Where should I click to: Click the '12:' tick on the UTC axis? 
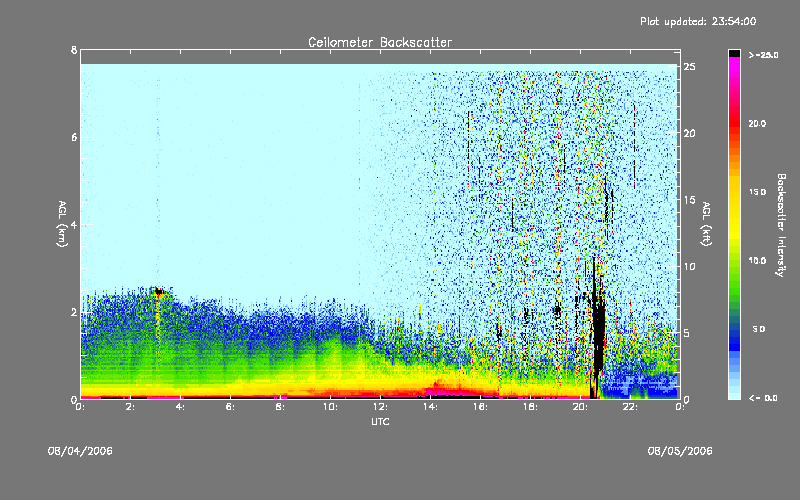pos(380,407)
